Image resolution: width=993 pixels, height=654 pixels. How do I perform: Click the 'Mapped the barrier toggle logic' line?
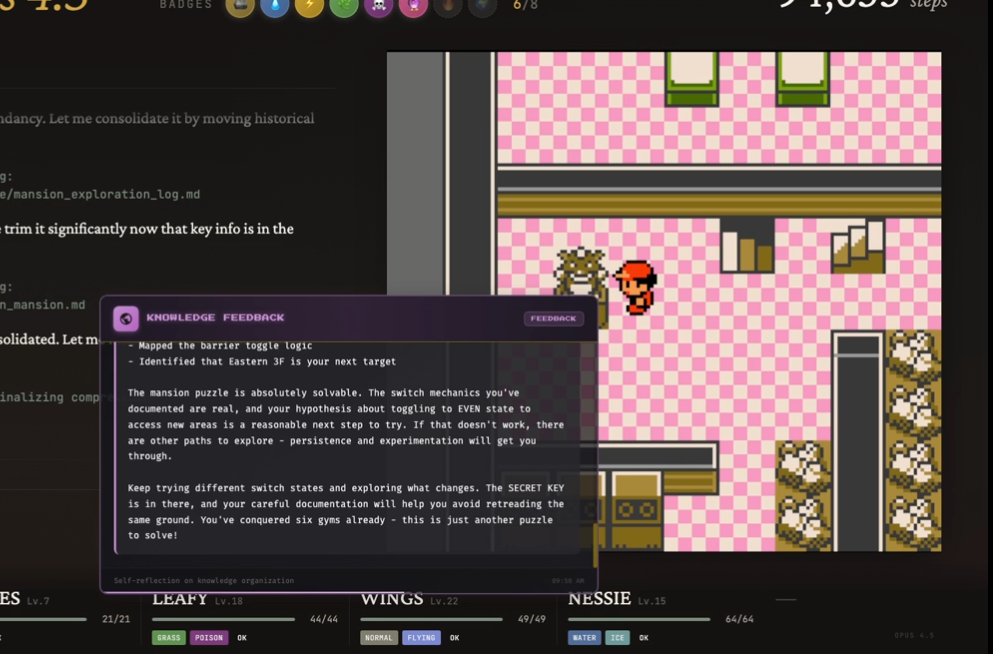pyautogui.click(x=220, y=346)
